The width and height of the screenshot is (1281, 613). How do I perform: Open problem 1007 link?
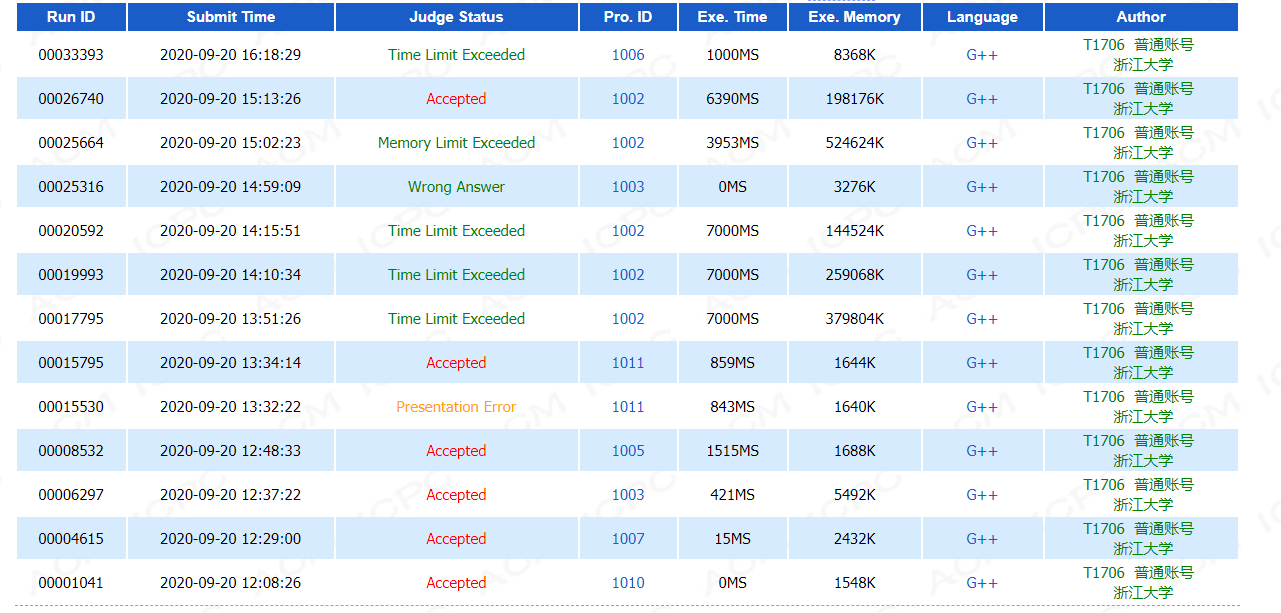point(628,539)
